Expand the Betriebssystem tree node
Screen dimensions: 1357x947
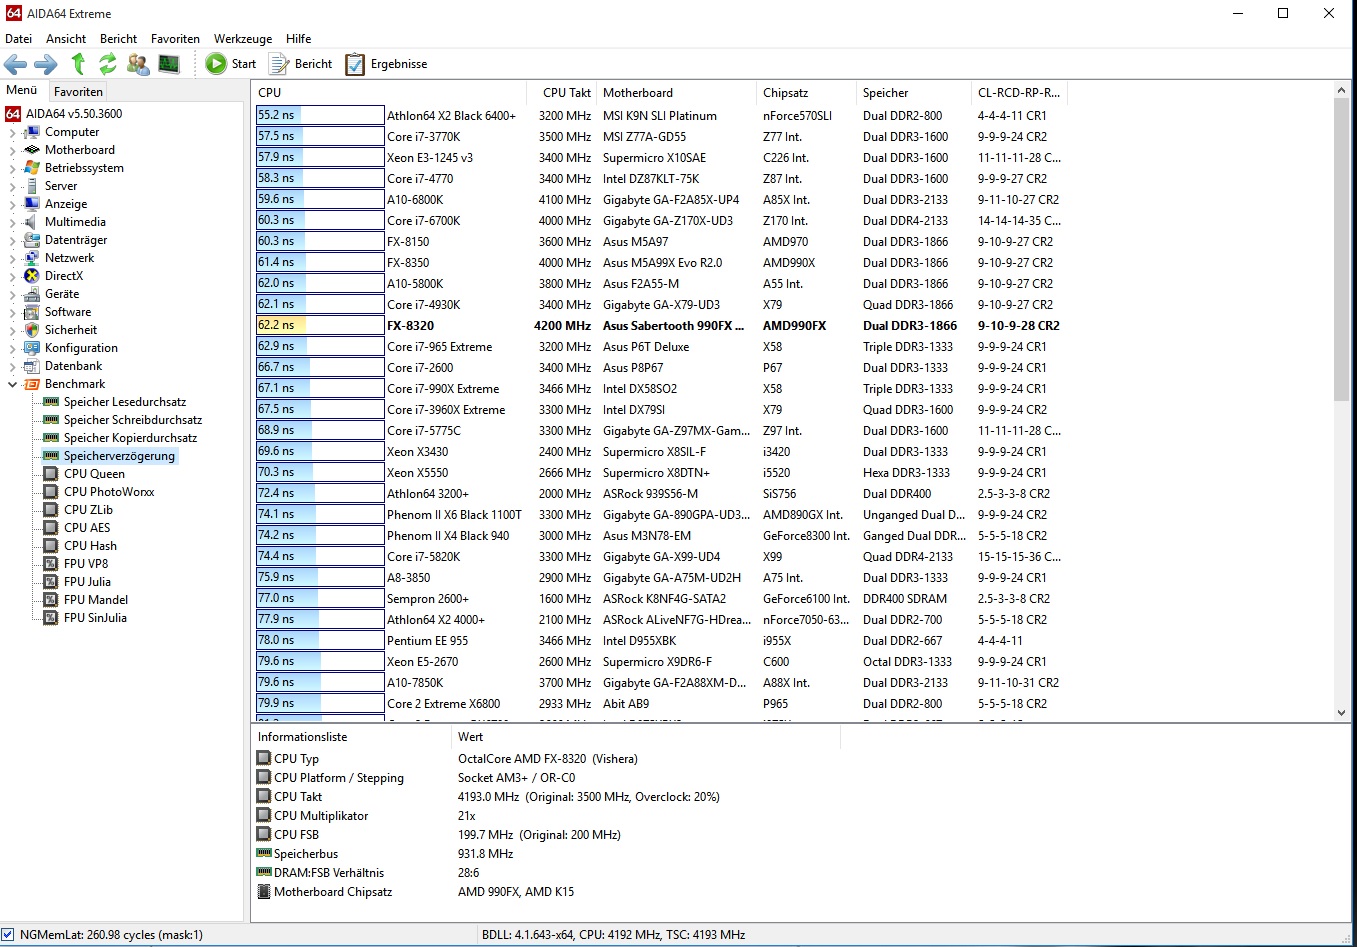pyautogui.click(x=12, y=168)
